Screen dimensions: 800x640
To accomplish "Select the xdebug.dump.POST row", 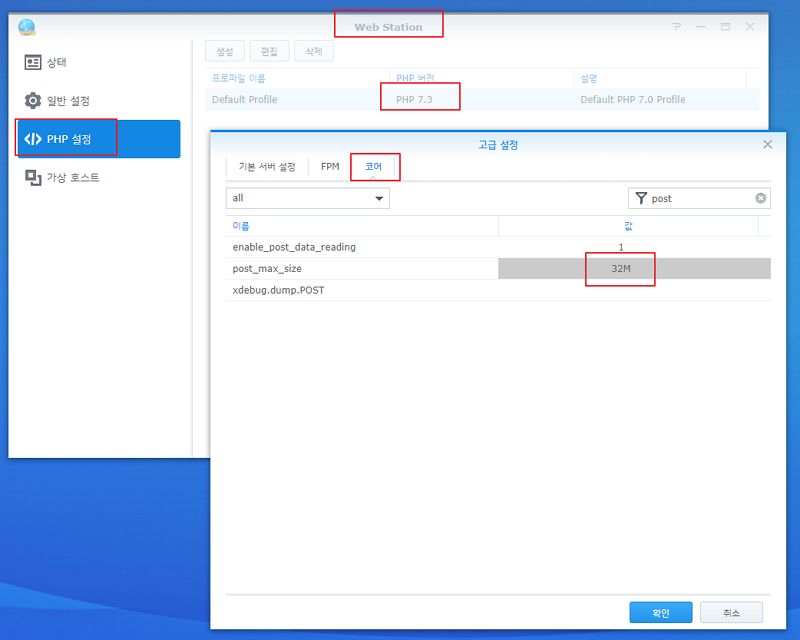I will coord(498,290).
